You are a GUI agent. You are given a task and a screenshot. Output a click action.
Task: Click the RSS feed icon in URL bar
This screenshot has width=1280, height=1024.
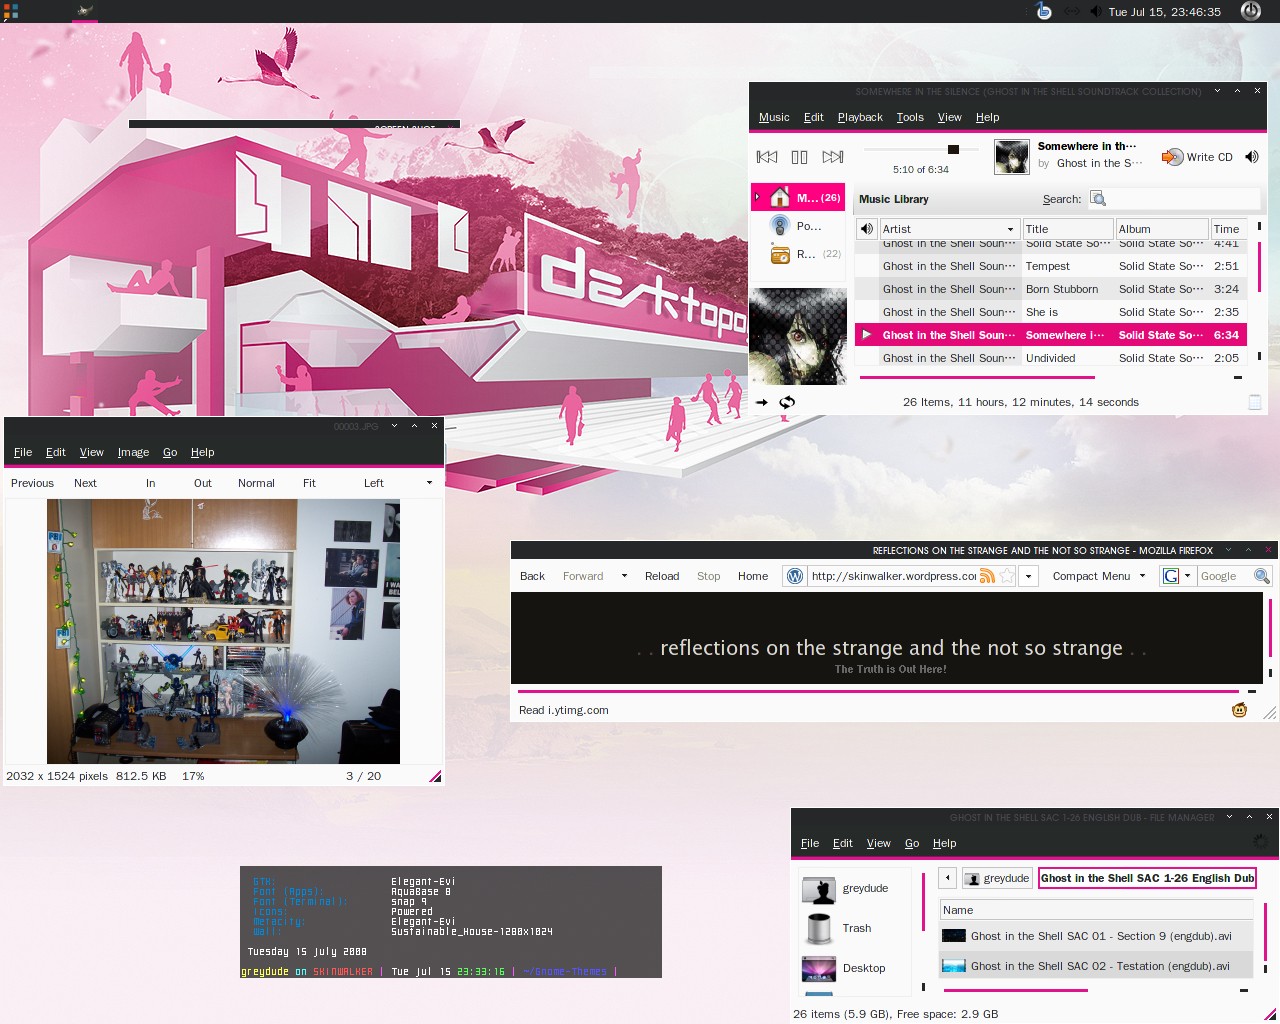(987, 576)
